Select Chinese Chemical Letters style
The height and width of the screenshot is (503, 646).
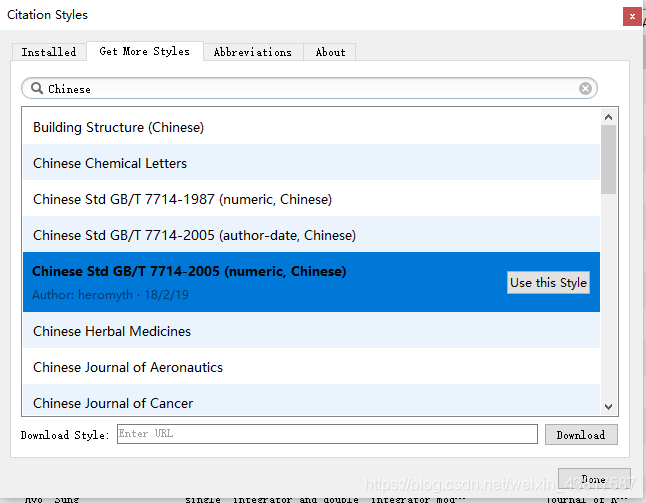[311, 163]
